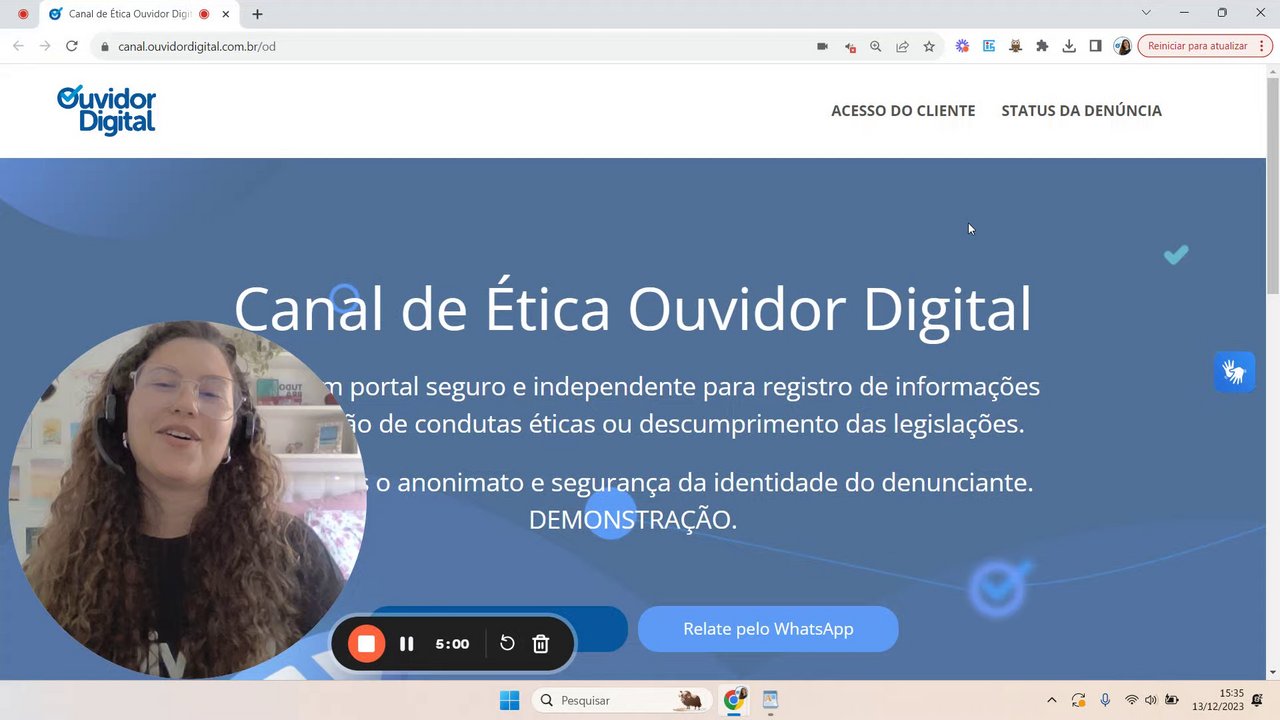Open the blue square extension icon
1280x720 pixels.
coord(989,46)
